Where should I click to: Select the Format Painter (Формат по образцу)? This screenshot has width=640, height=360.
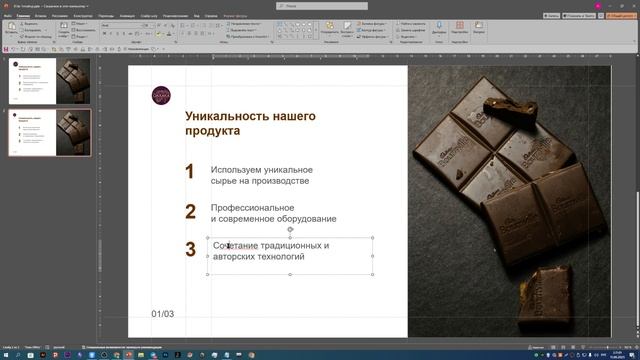point(36,36)
